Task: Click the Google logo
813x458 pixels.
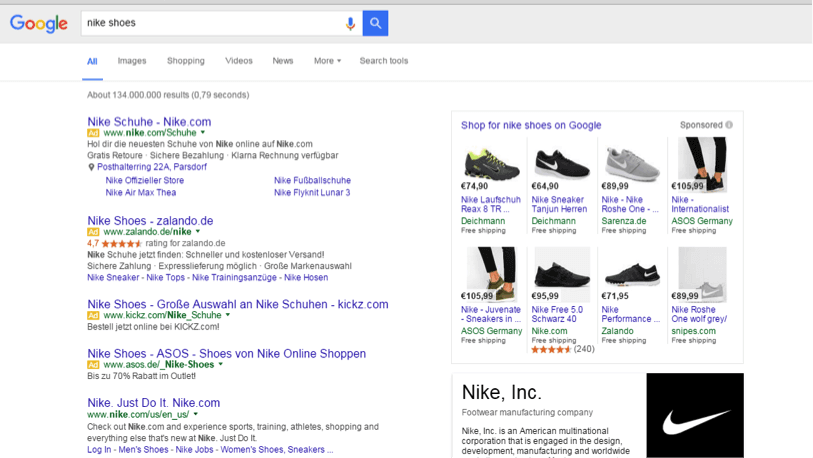Action: coord(39,23)
